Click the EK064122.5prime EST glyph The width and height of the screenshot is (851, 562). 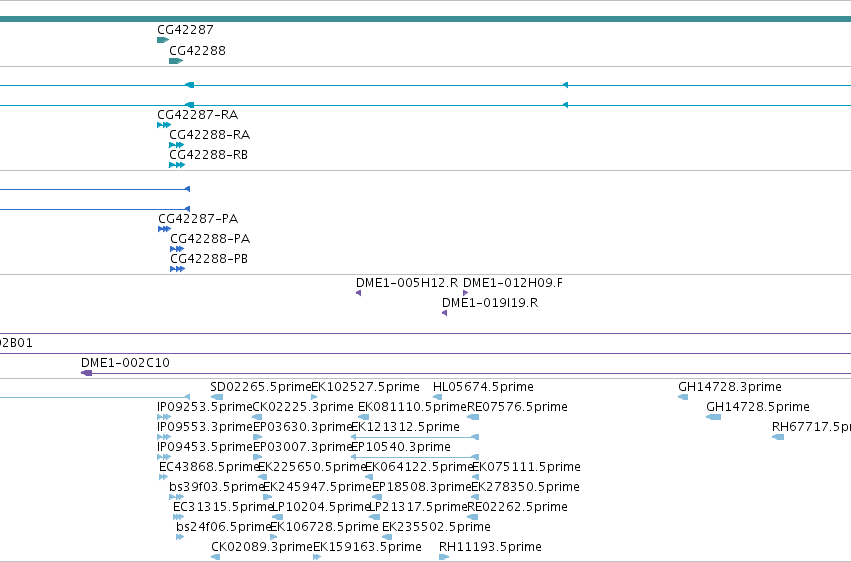(369, 478)
